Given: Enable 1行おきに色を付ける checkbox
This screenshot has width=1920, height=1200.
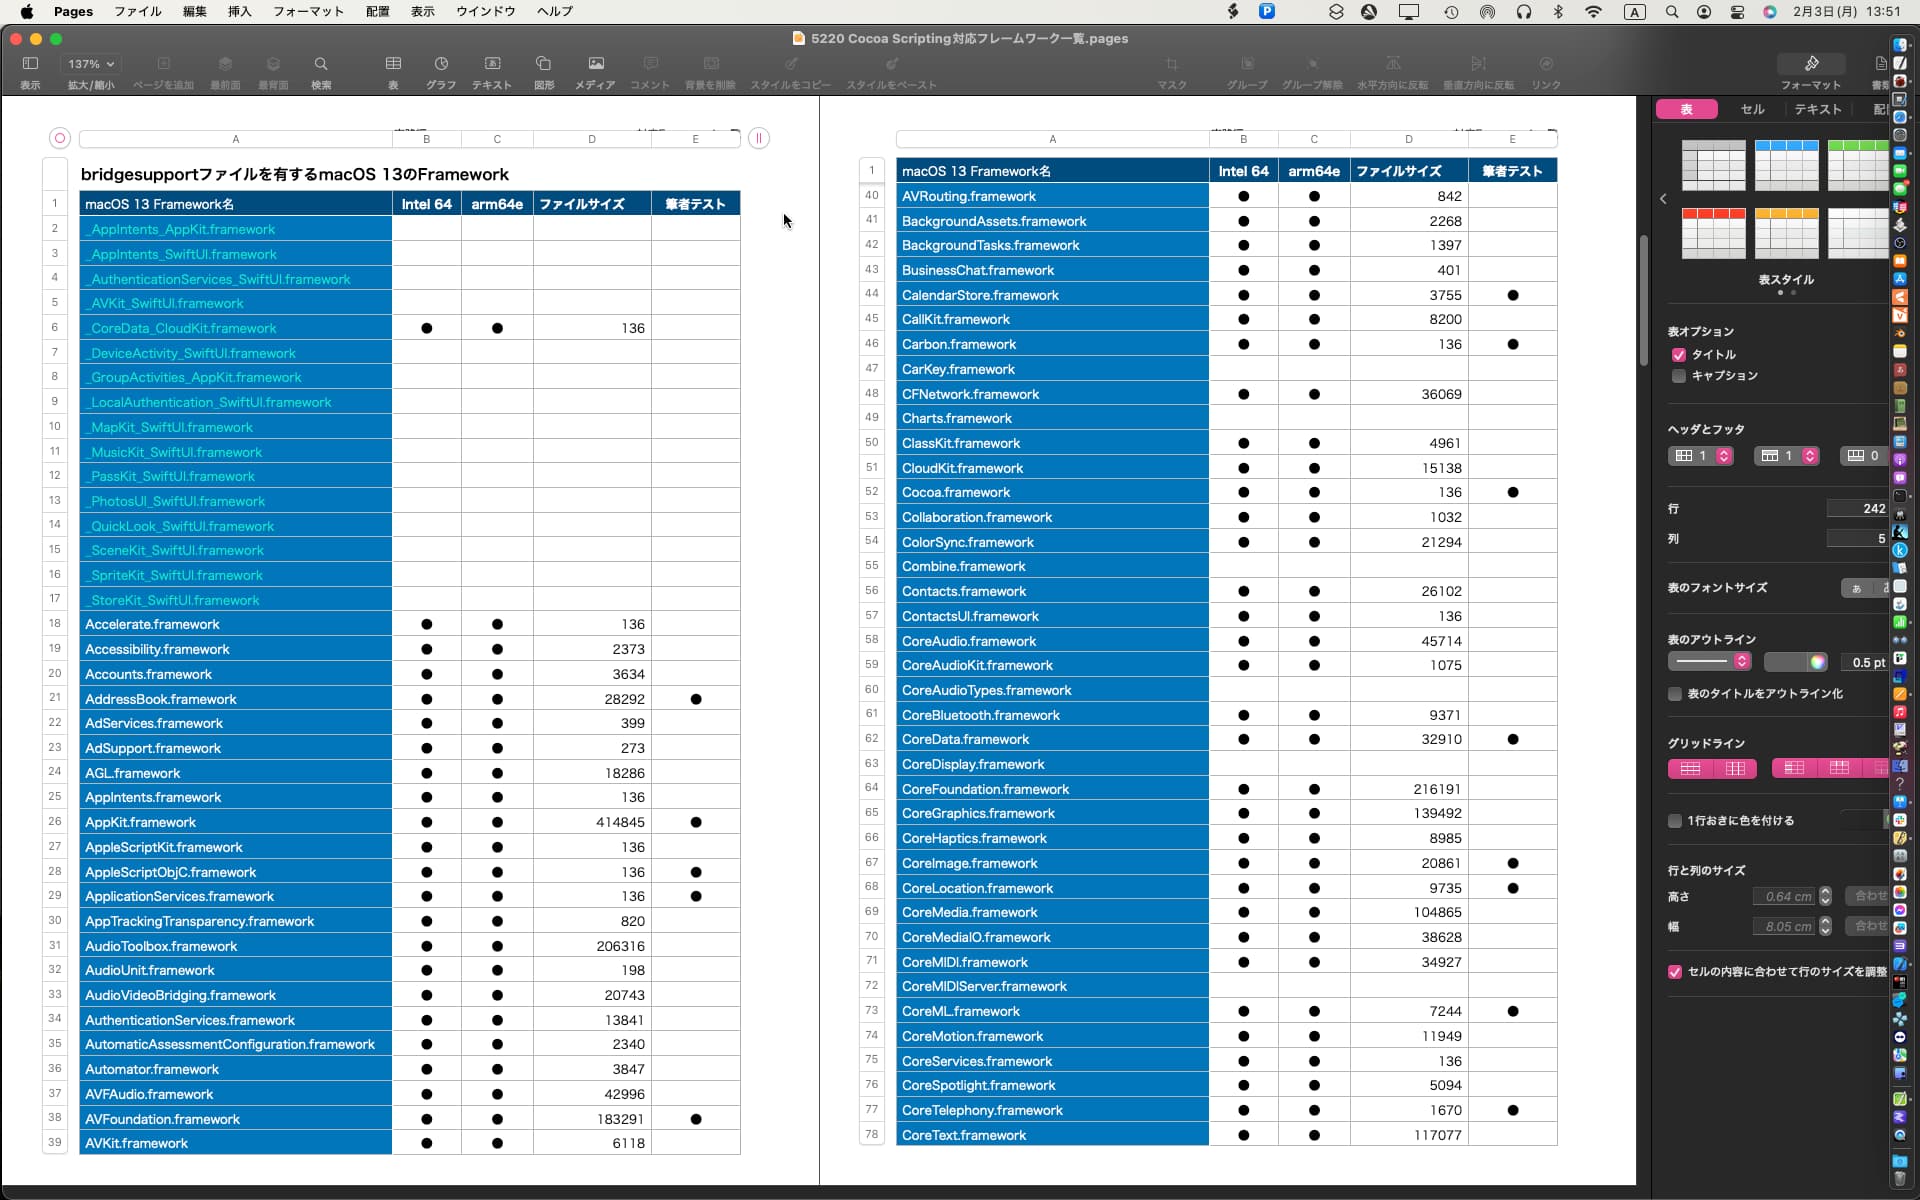Looking at the screenshot, I should pyautogui.click(x=1675, y=821).
